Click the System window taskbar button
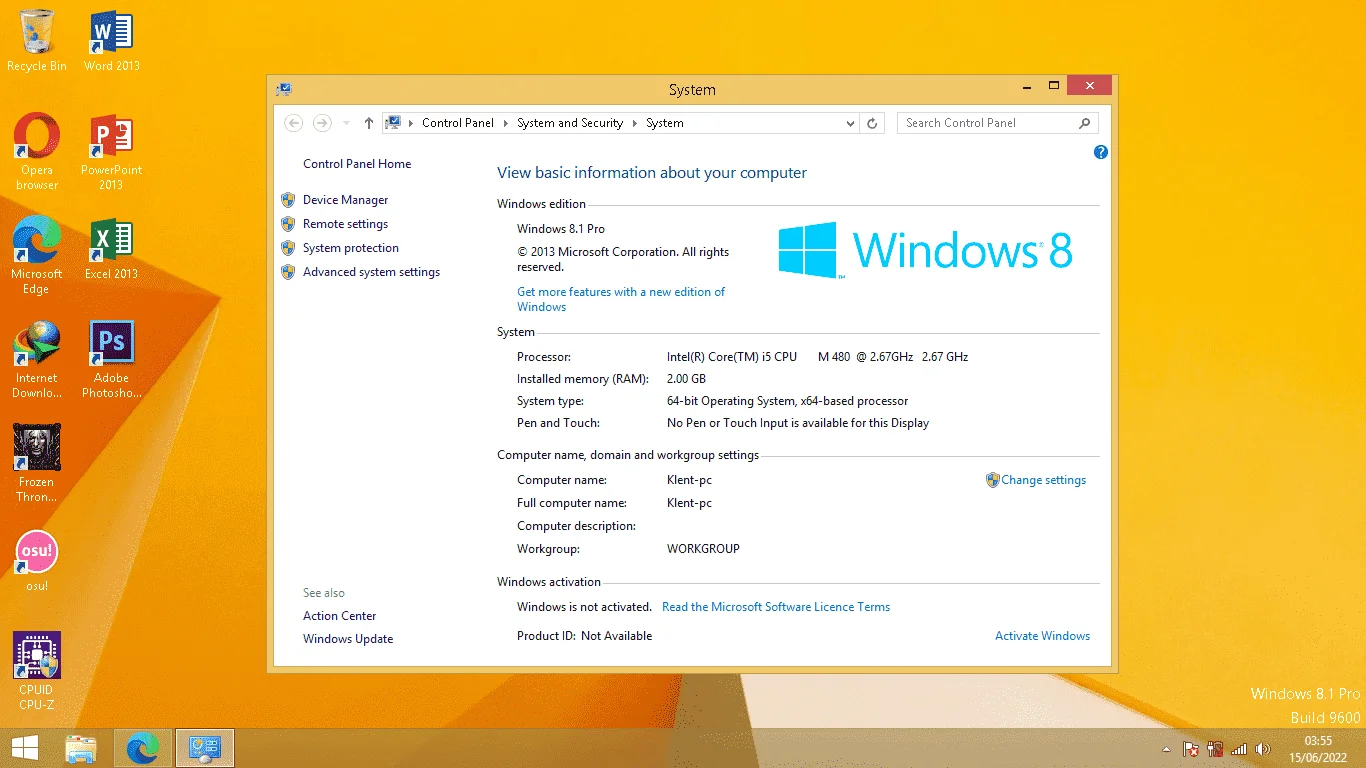This screenshot has height=768, width=1366. pos(205,748)
